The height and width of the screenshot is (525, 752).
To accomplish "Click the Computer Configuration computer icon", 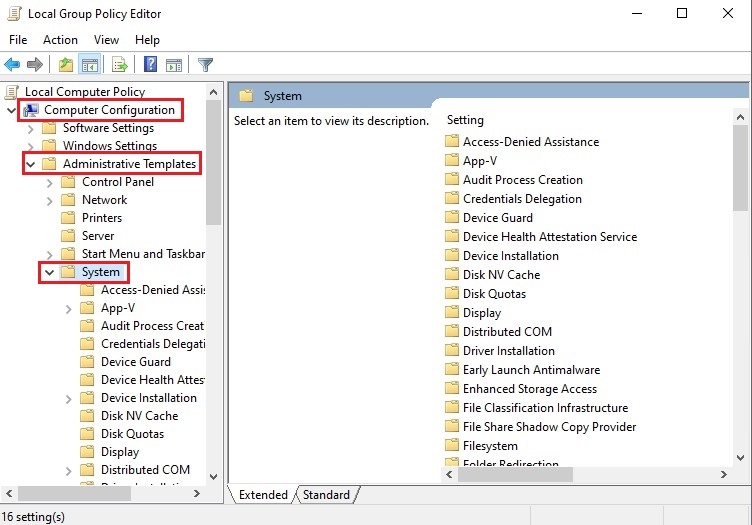I will pyautogui.click(x=31, y=110).
